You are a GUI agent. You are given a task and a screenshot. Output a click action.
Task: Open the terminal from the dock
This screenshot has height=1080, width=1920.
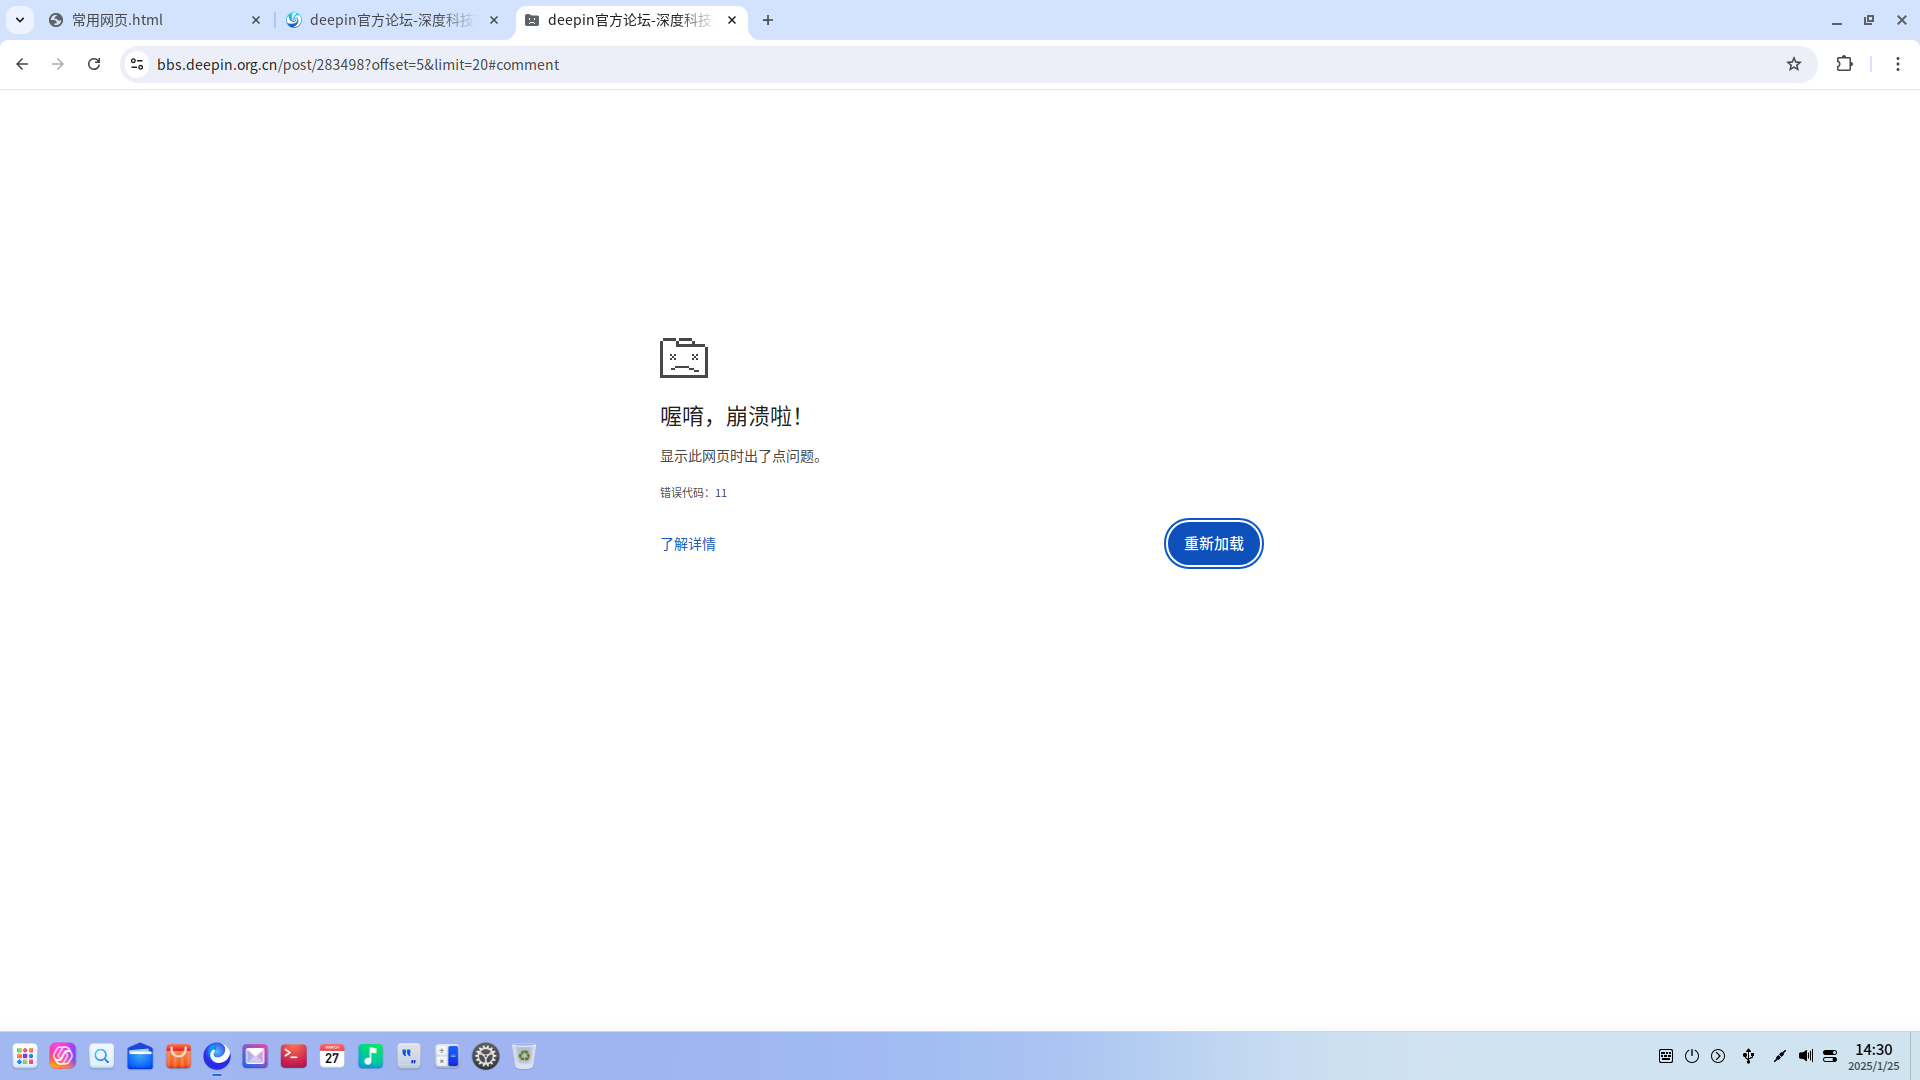(294, 1056)
